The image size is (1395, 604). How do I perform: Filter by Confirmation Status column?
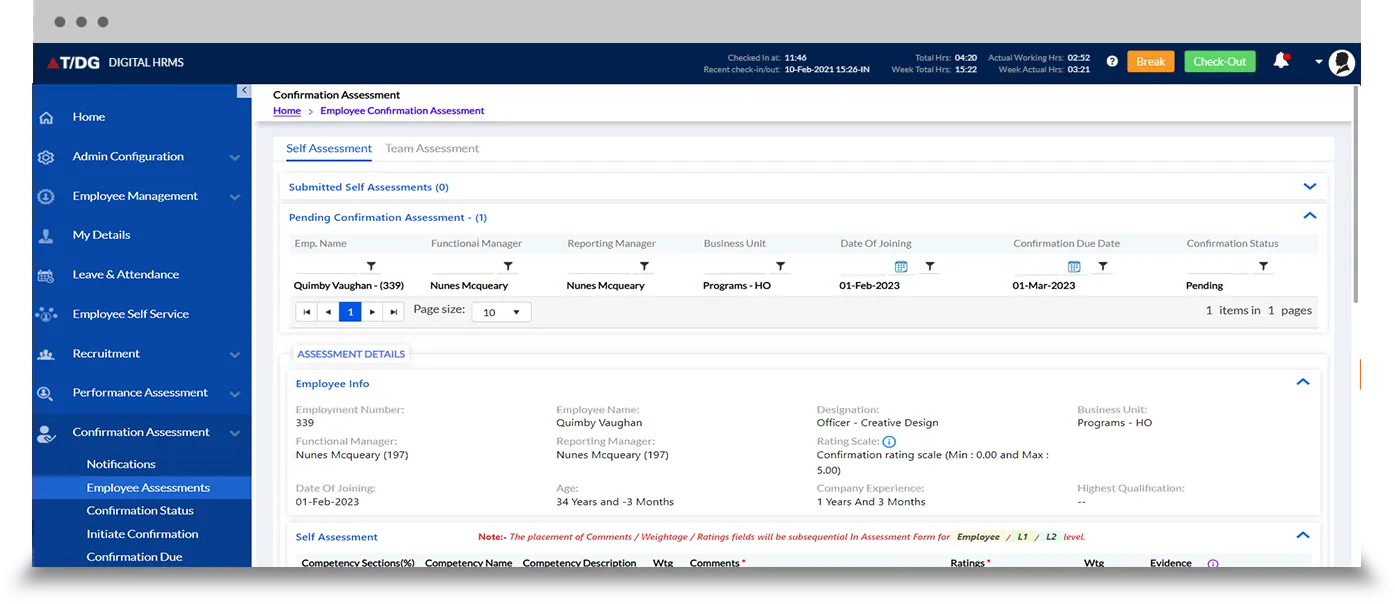click(x=1263, y=267)
